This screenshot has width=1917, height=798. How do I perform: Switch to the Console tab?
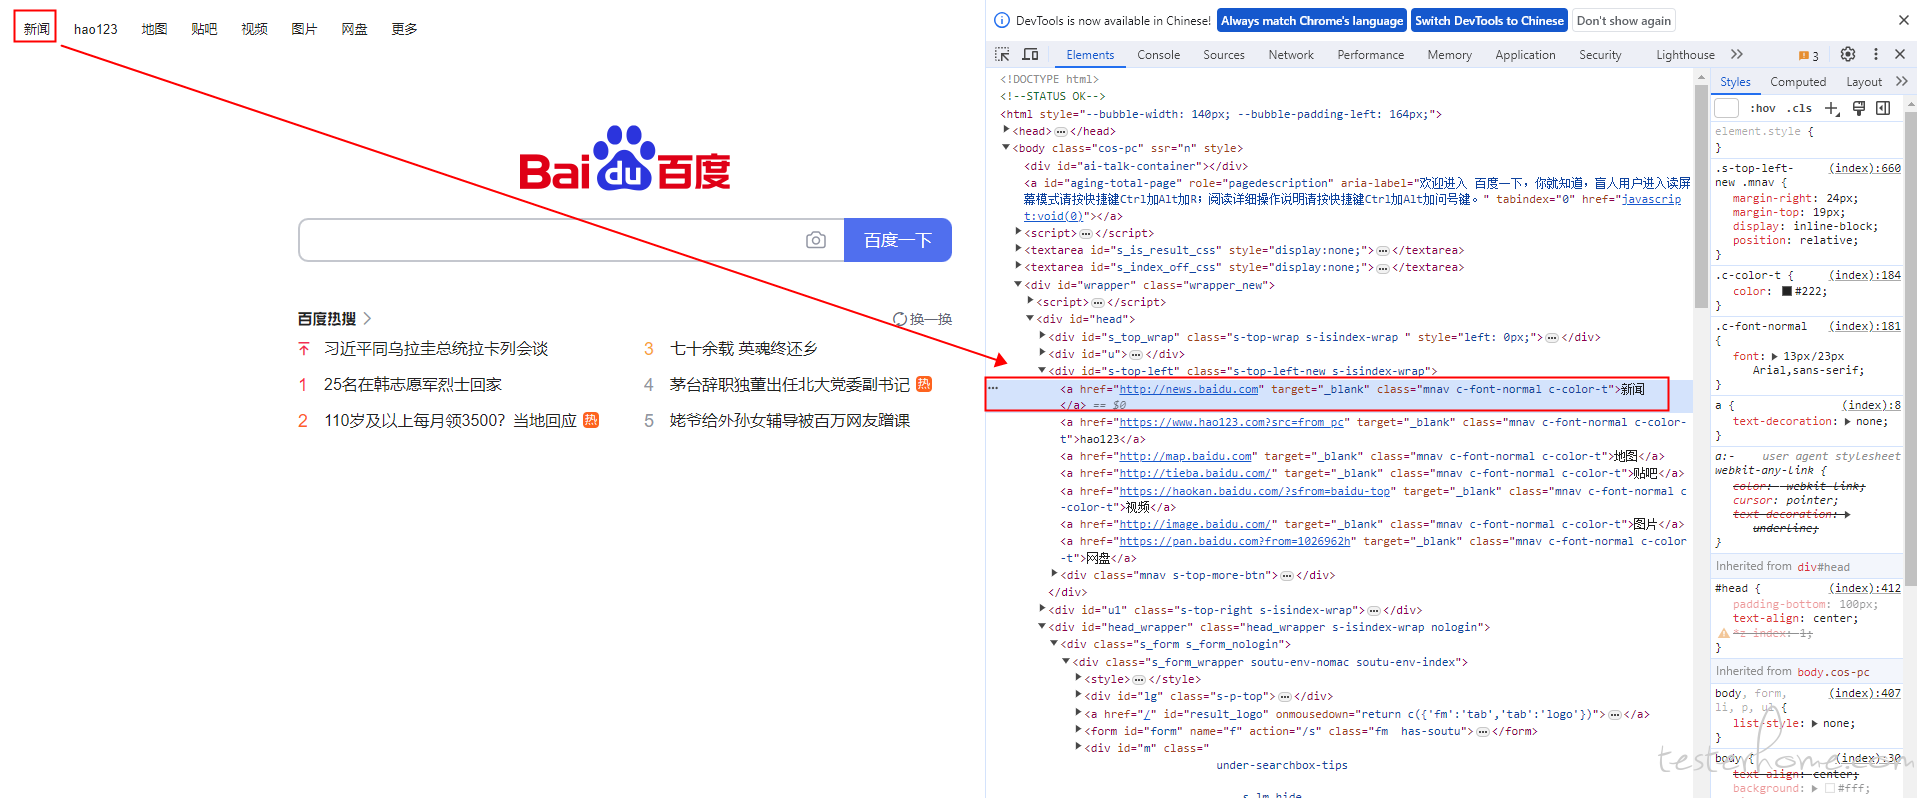tap(1158, 55)
